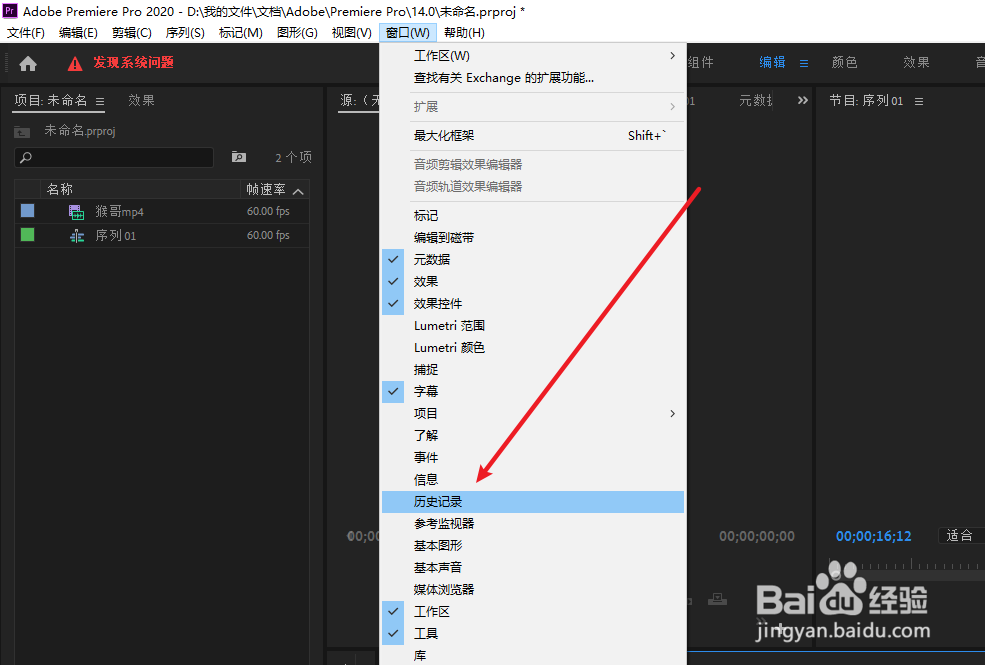Open the 序列(S) menu
Image resolution: width=985 pixels, height=665 pixels.
click(185, 33)
